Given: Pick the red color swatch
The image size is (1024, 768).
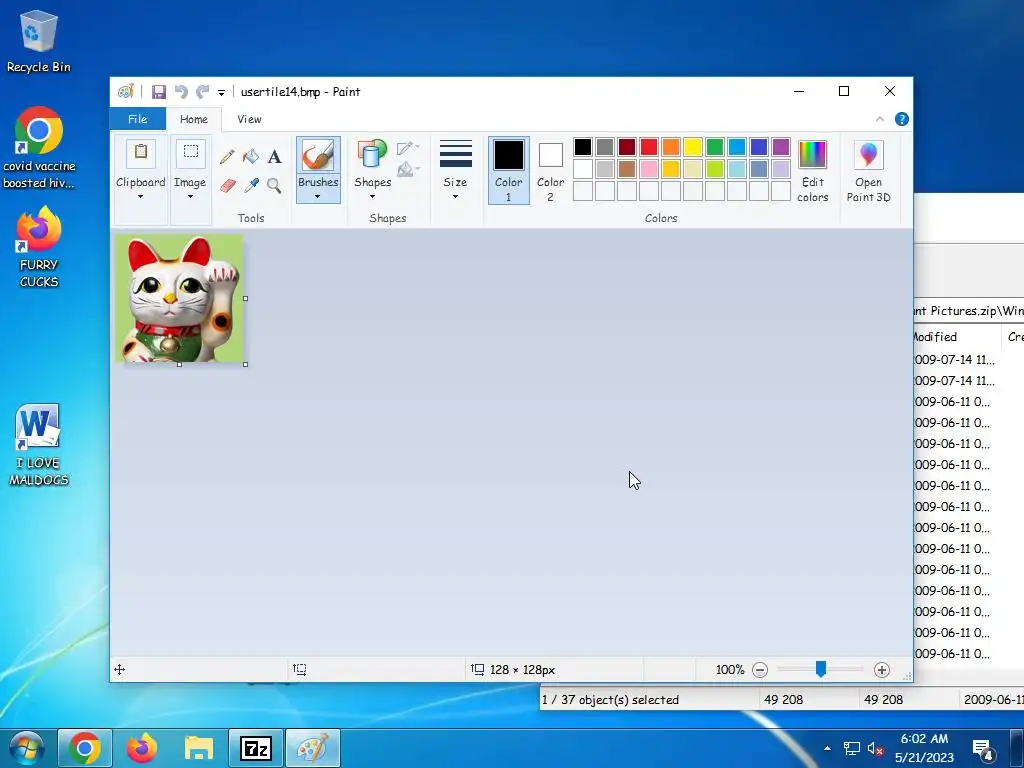Looking at the screenshot, I should 648,147.
